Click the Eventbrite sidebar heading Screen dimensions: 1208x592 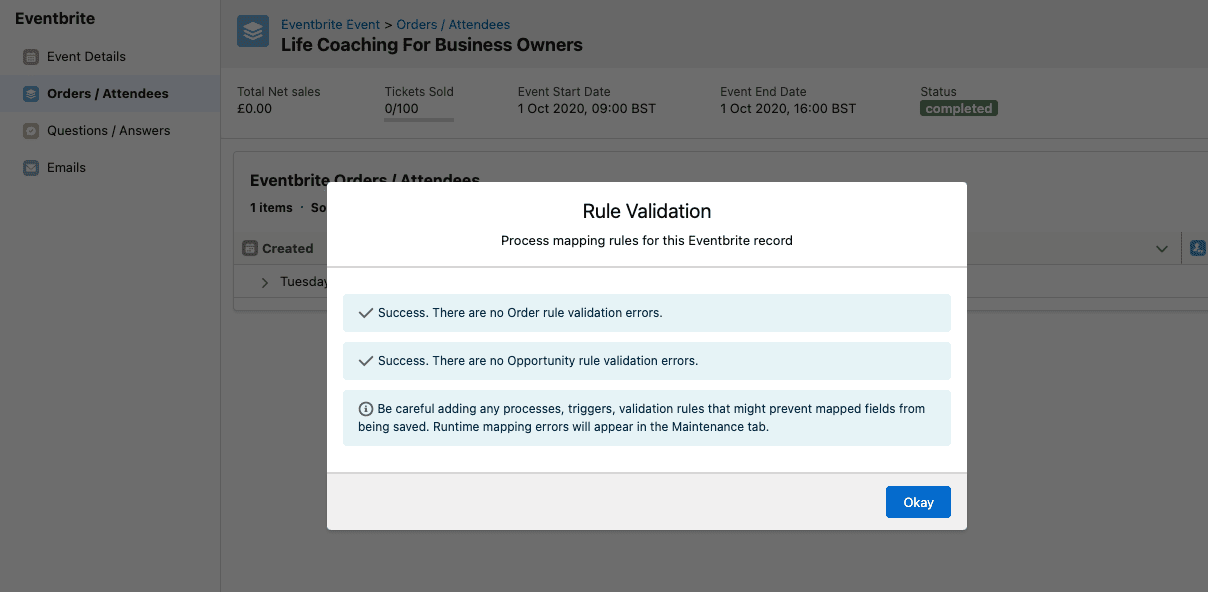coord(55,18)
